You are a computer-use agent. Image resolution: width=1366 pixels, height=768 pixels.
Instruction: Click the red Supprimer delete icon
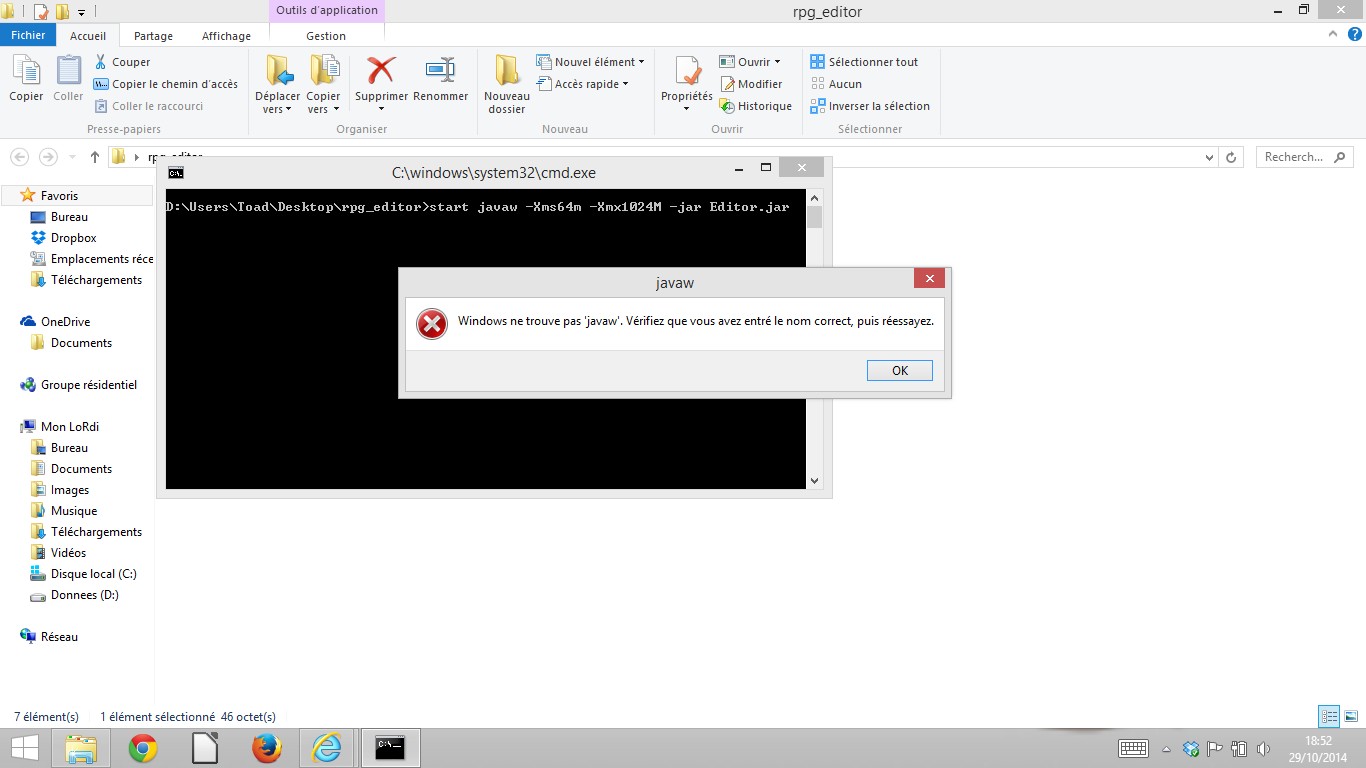[x=381, y=70]
